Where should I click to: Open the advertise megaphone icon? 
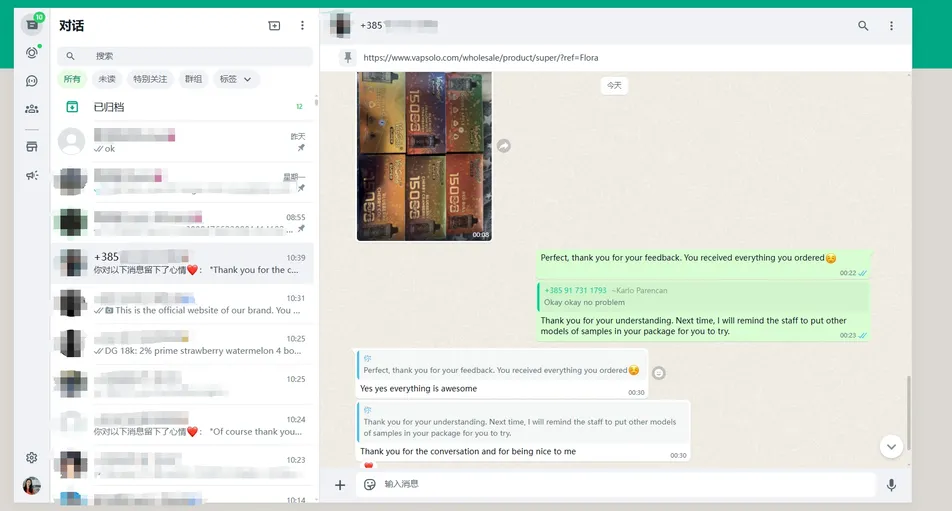coord(32,175)
